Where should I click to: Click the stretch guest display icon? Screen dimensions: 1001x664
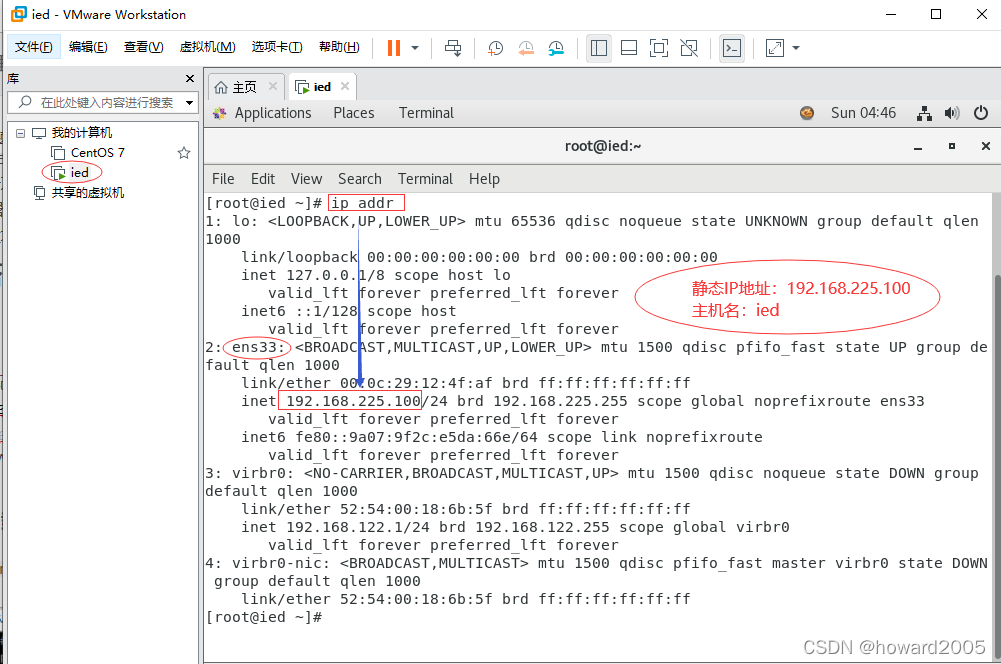774,48
